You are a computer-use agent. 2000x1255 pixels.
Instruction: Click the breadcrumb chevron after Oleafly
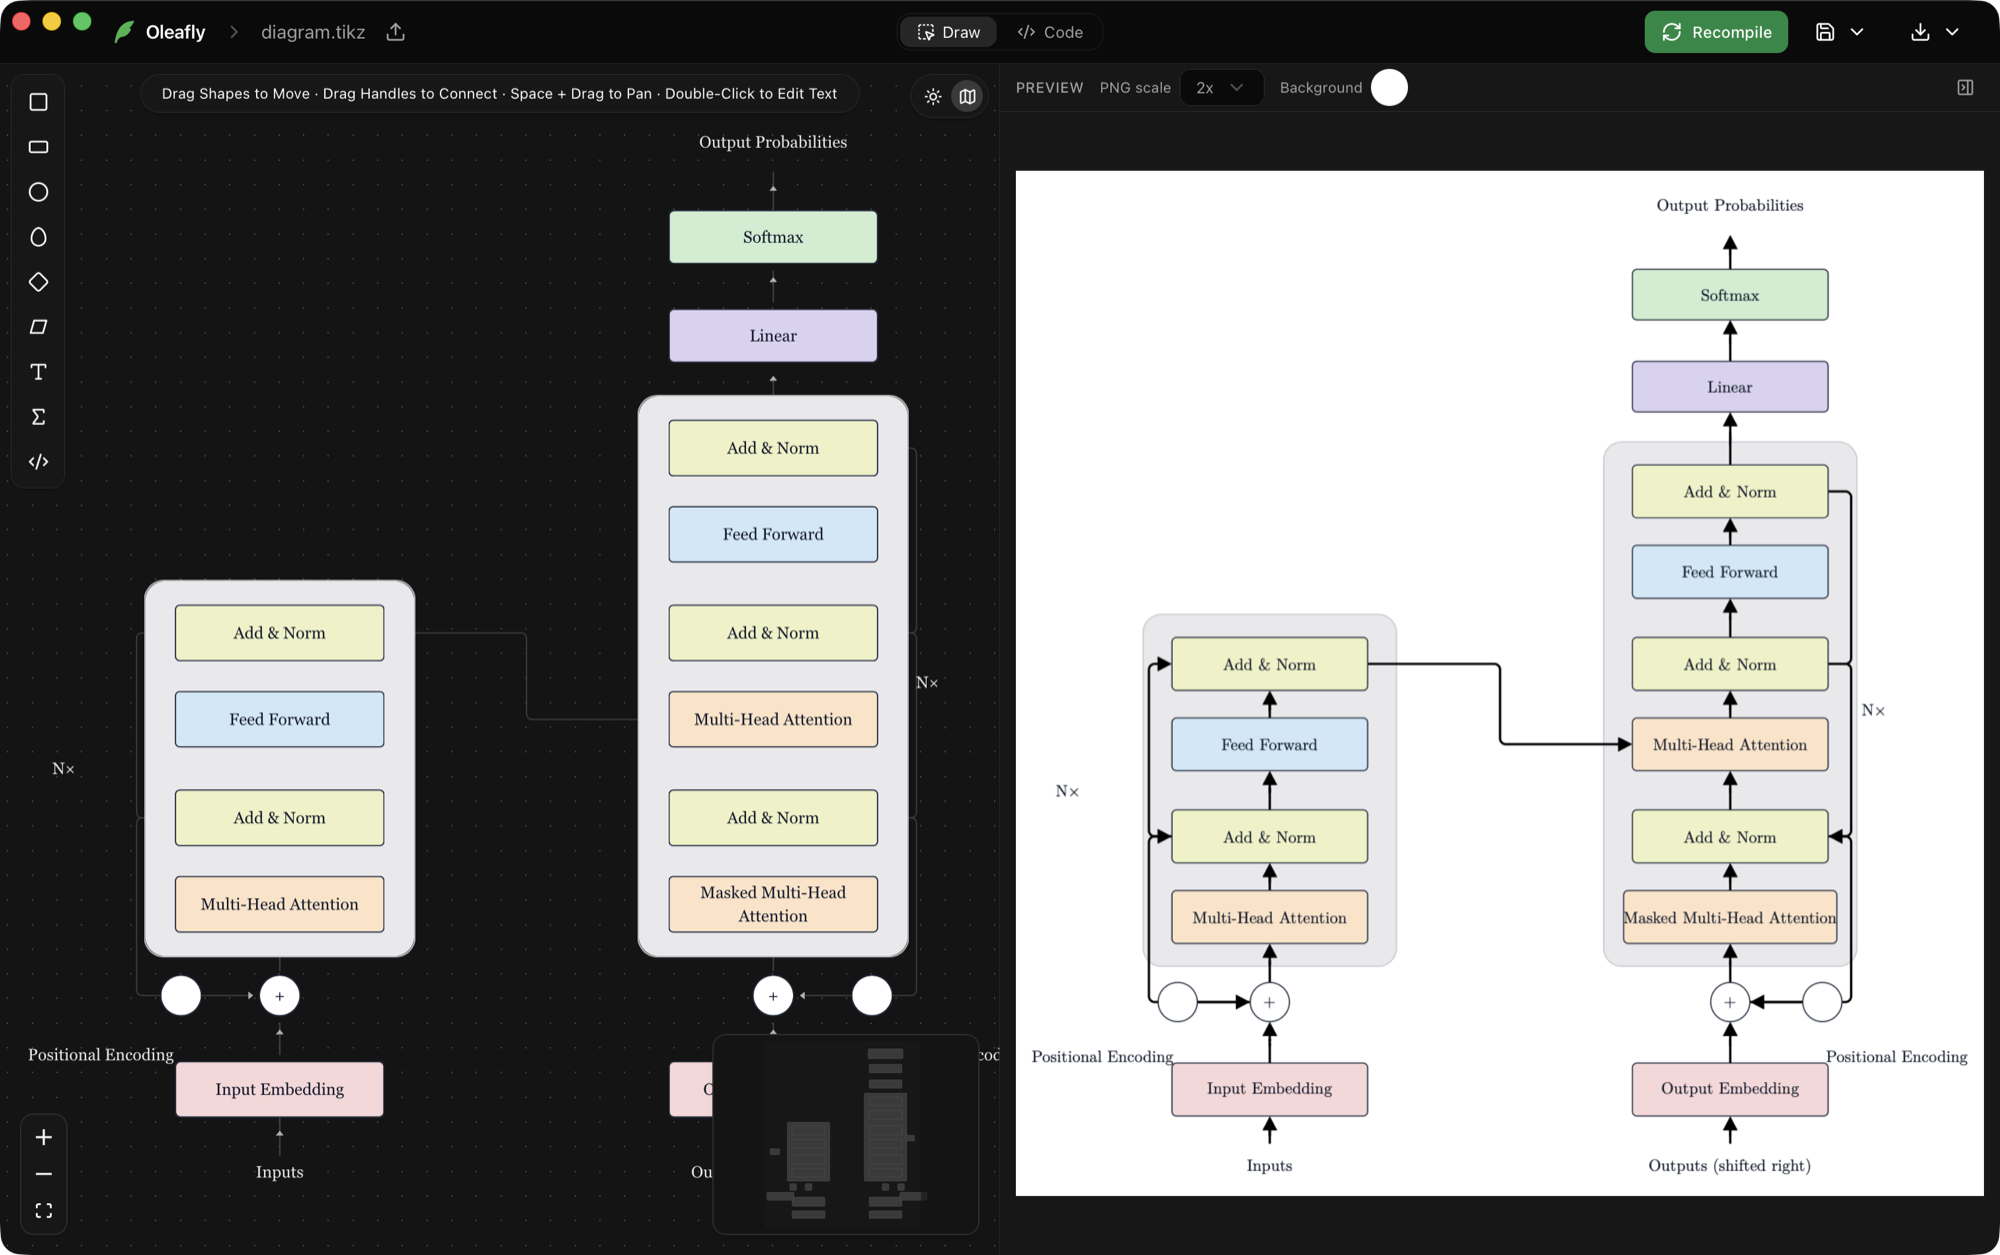click(x=234, y=32)
